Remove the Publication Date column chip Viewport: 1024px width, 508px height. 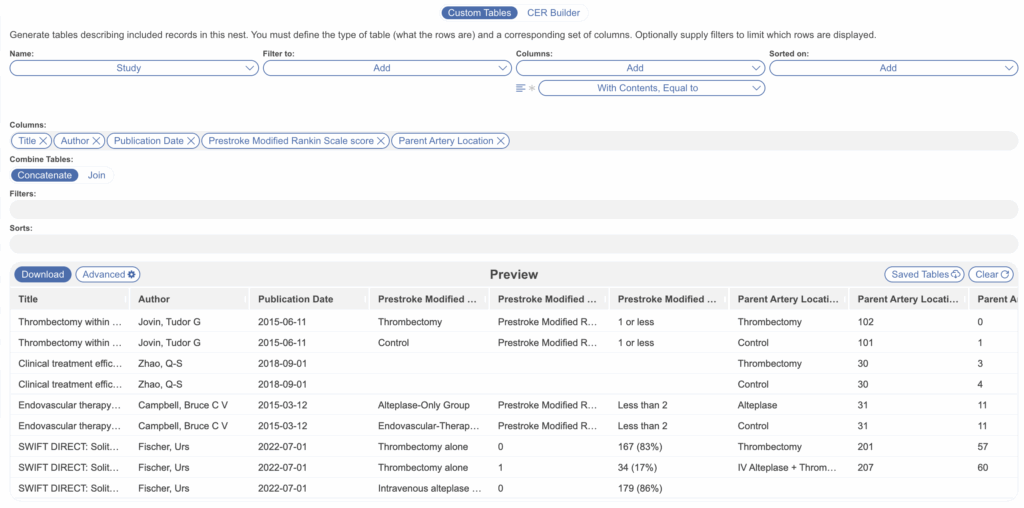192,141
